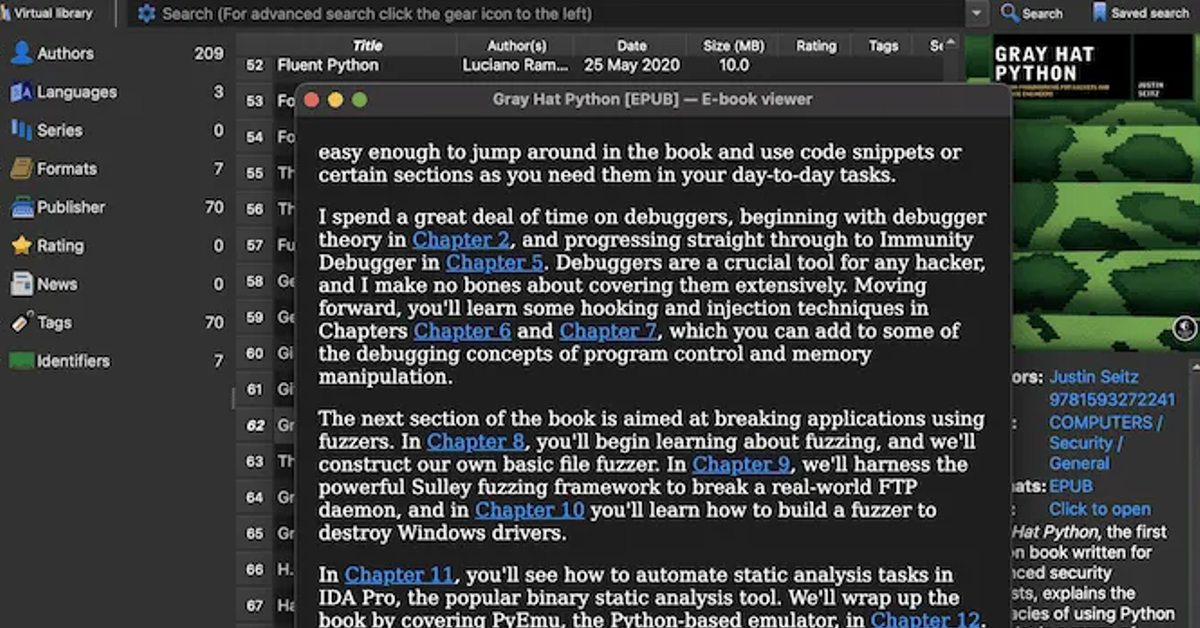This screenshot has width=1200, height=628.
Task: Click the Authors sidebar icon
Action: point(22,53)
